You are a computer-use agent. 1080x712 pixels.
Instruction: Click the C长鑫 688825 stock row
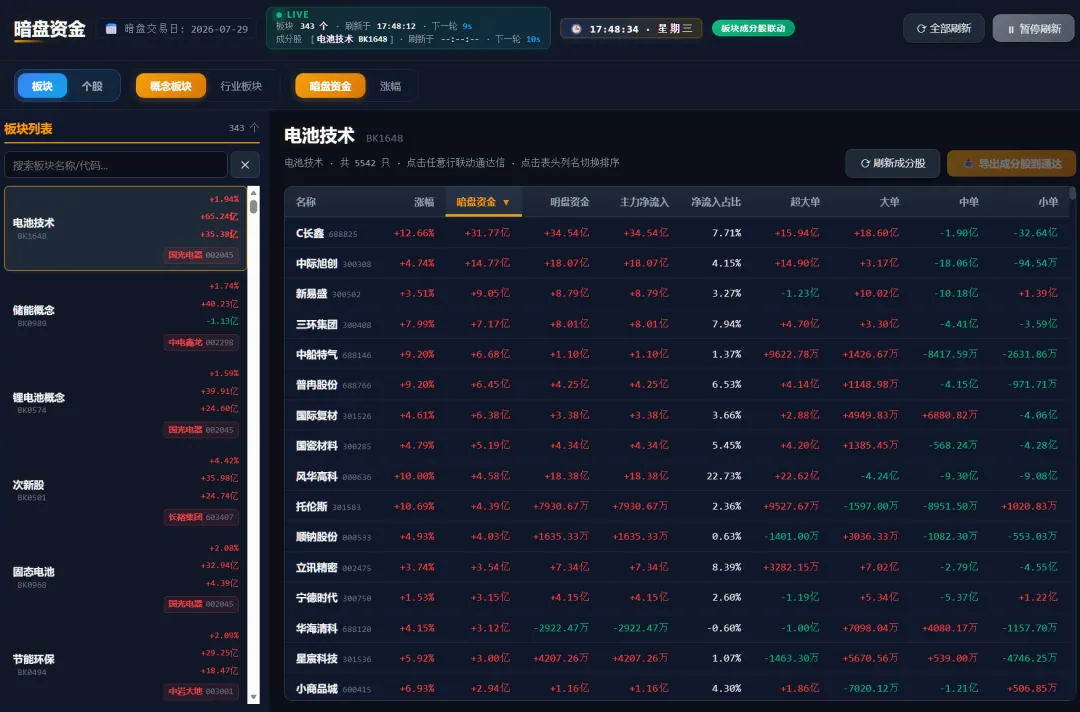[x=677, y=233]
